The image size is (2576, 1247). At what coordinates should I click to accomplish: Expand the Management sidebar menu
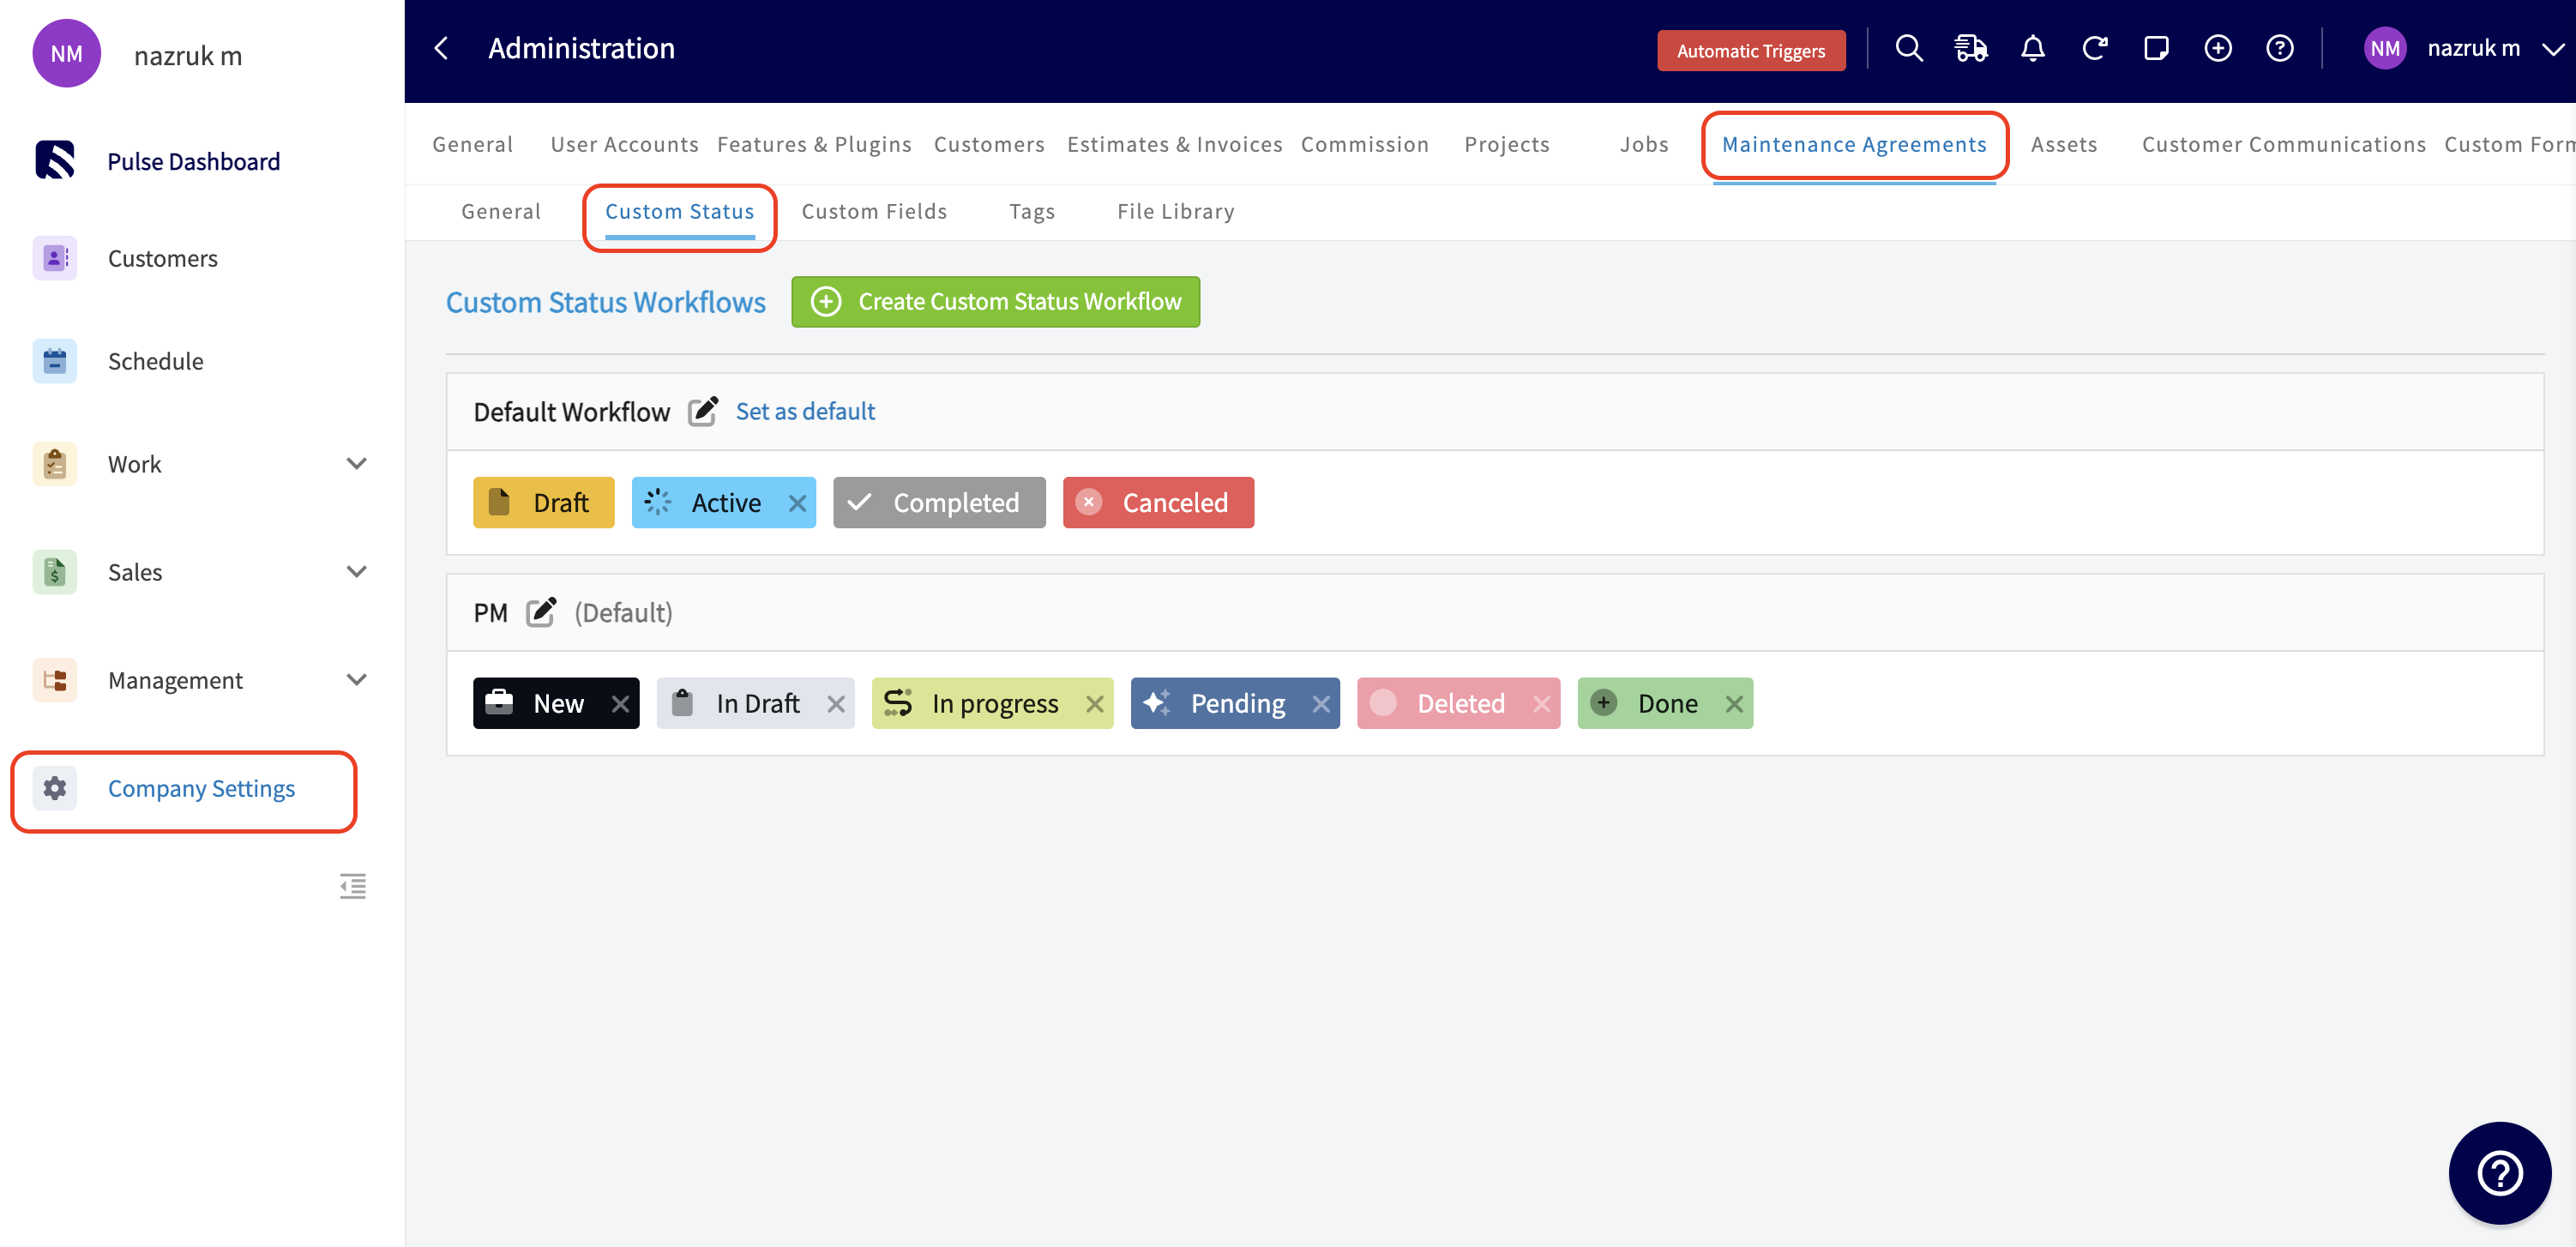(x=356, y=680)
